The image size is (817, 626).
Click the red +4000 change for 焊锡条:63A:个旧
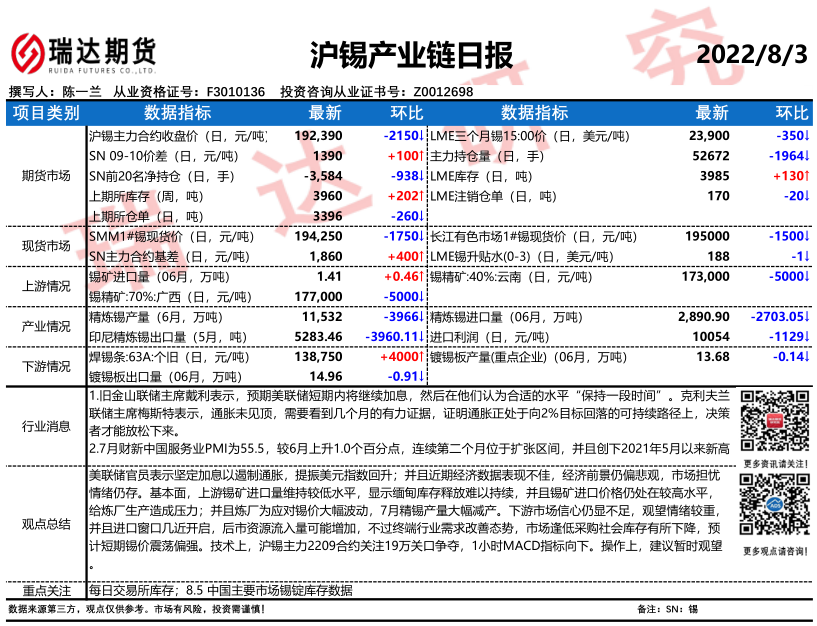(x=401, y=356)
